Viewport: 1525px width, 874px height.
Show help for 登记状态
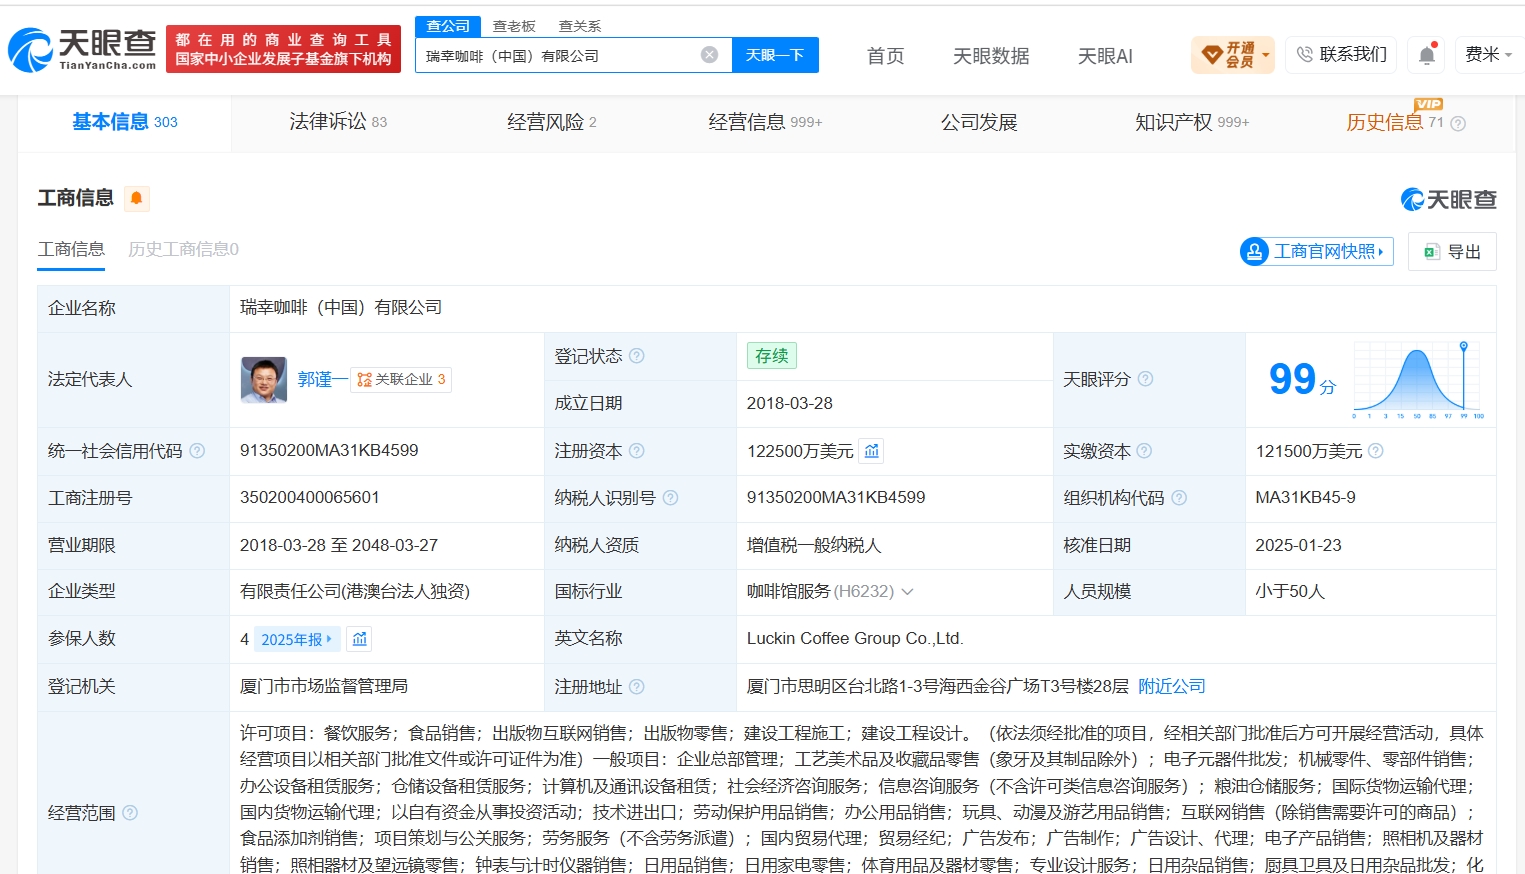click(x=637, y=356)
